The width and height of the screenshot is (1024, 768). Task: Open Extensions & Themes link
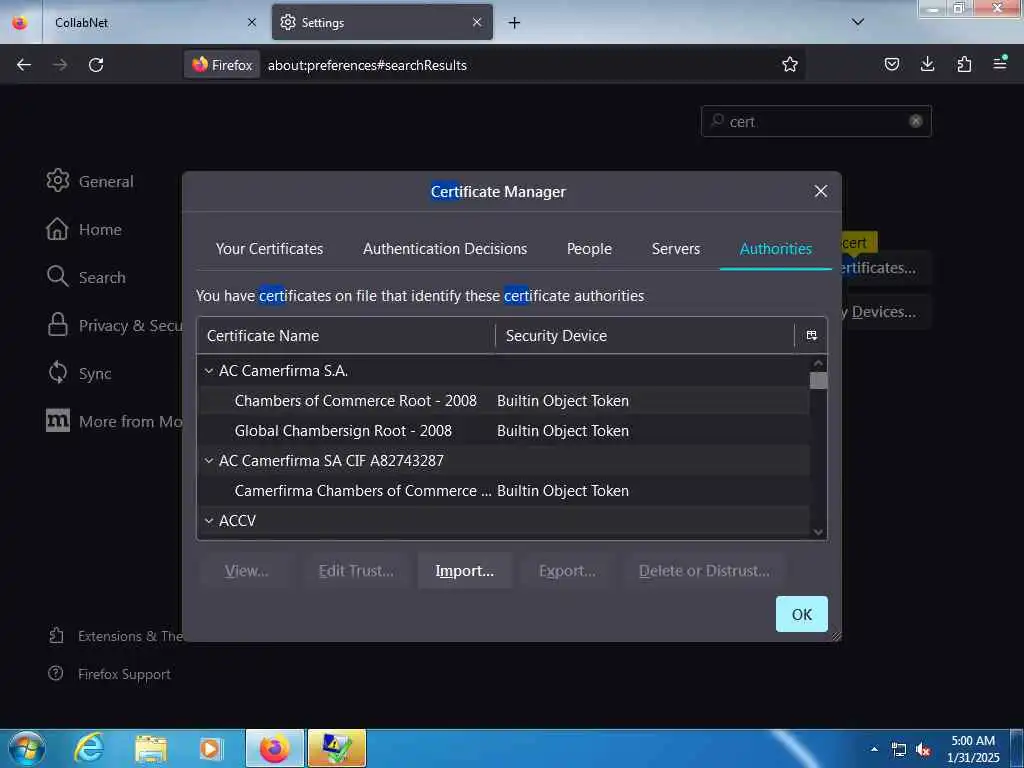[x=115, y=636]
